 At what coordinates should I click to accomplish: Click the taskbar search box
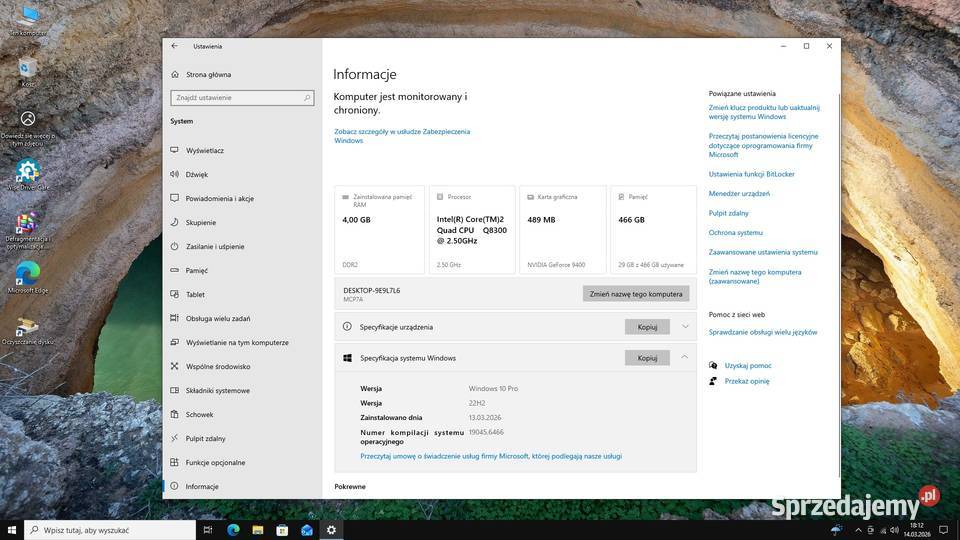(110, 530)
